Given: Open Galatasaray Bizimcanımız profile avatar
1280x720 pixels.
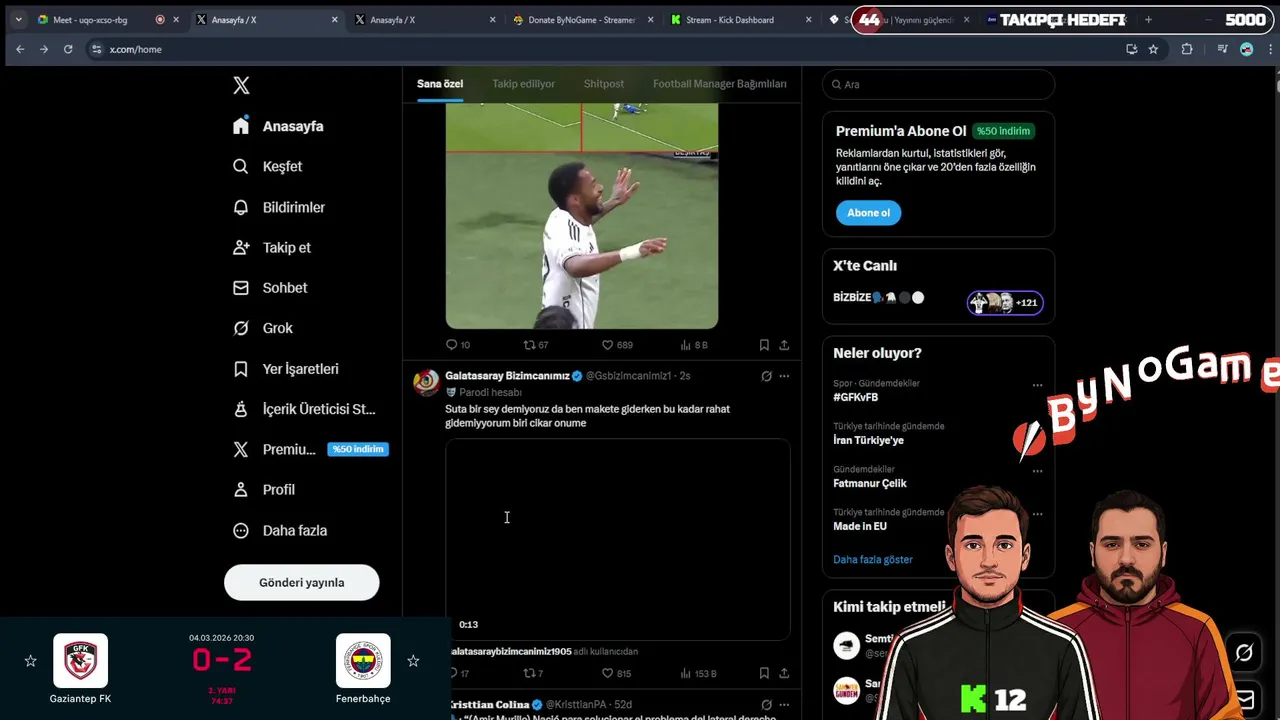Looking at the screenshot, I should 426,382.
